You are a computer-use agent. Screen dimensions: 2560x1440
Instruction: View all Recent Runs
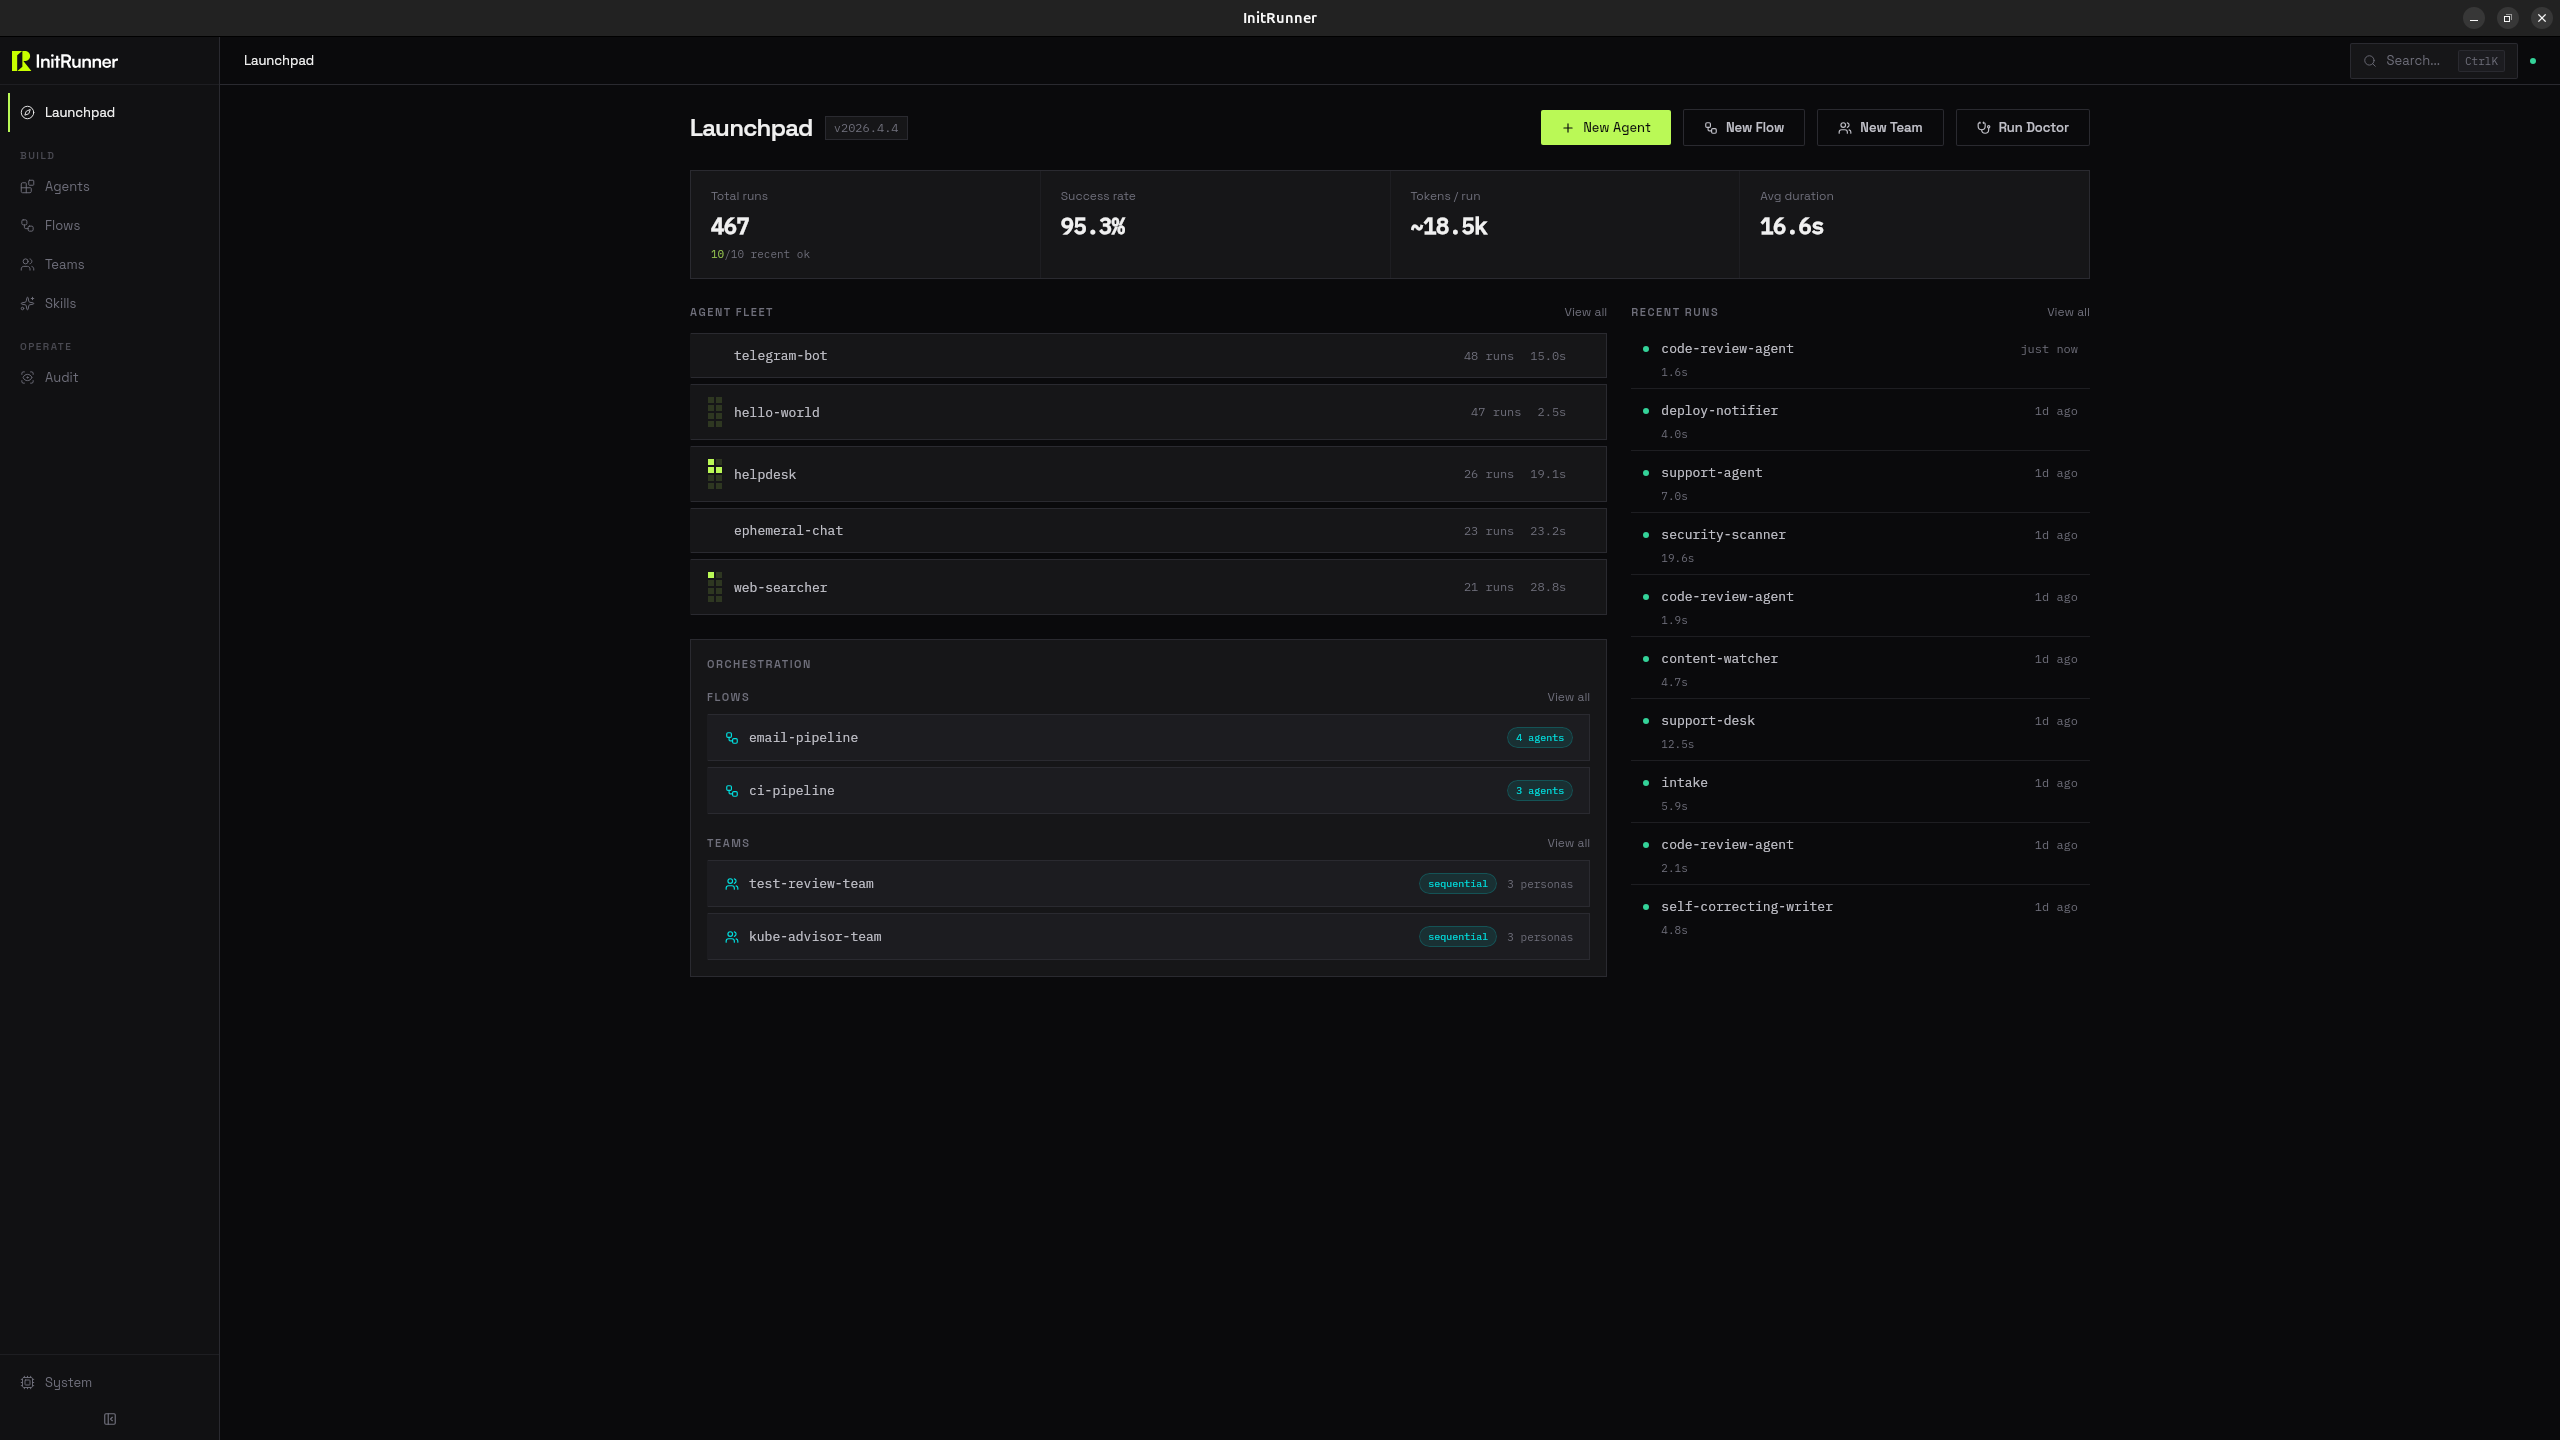tap(2068, 313)
